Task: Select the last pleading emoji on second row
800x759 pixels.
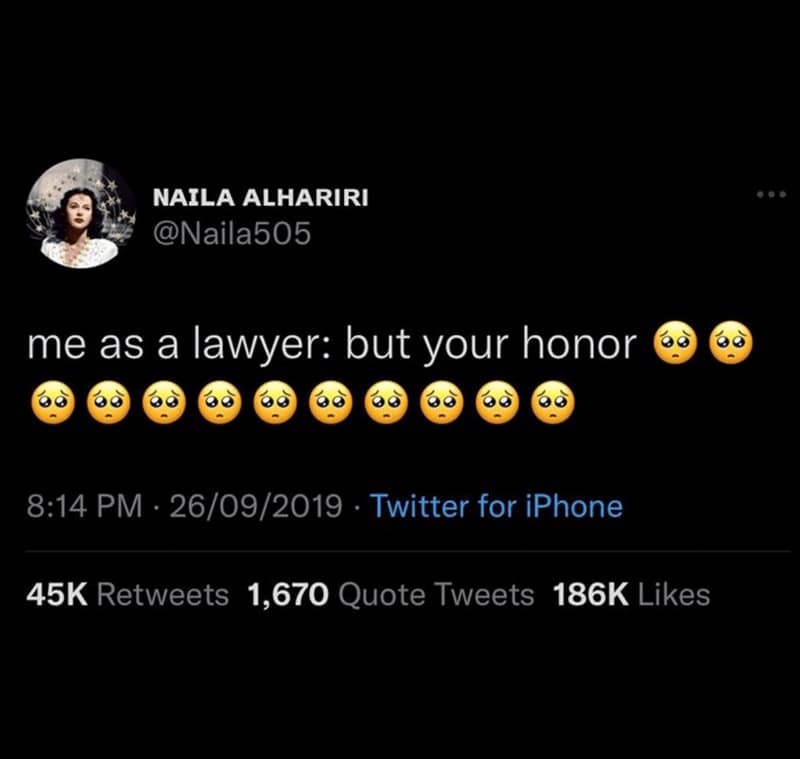Action: (x=553, y=402)
